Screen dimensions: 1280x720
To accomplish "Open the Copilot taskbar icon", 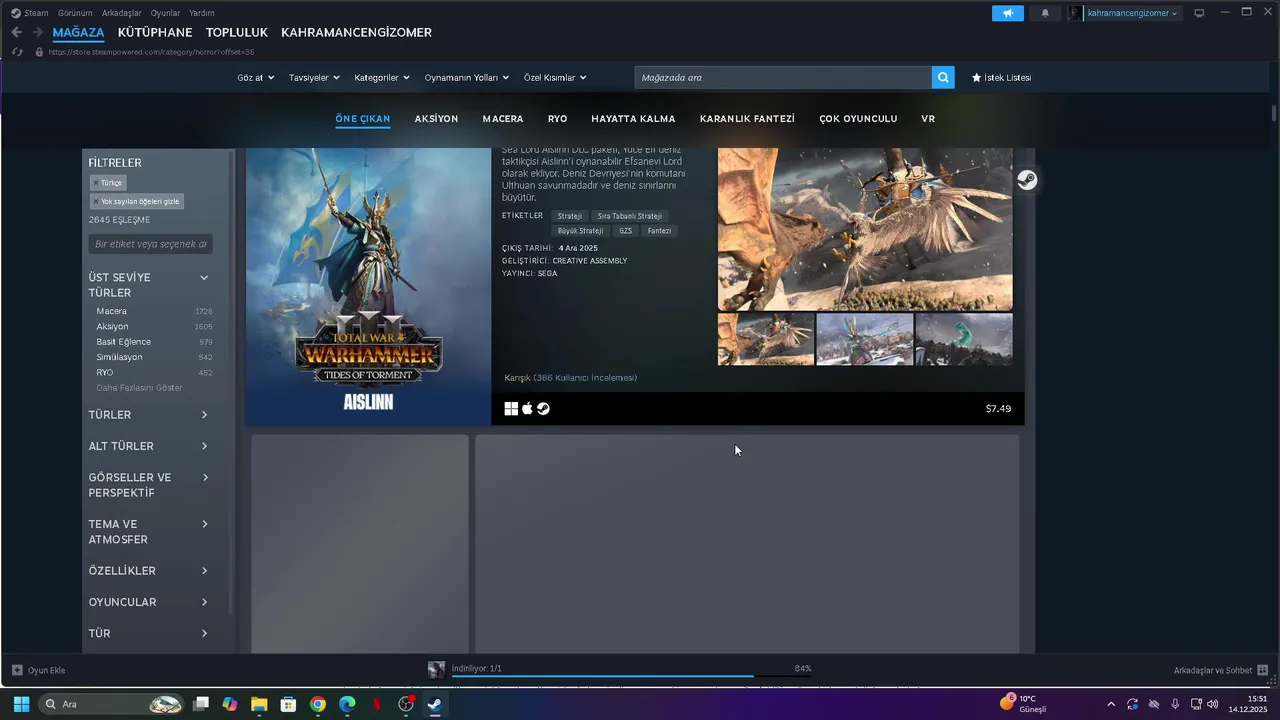I will 230,704.
